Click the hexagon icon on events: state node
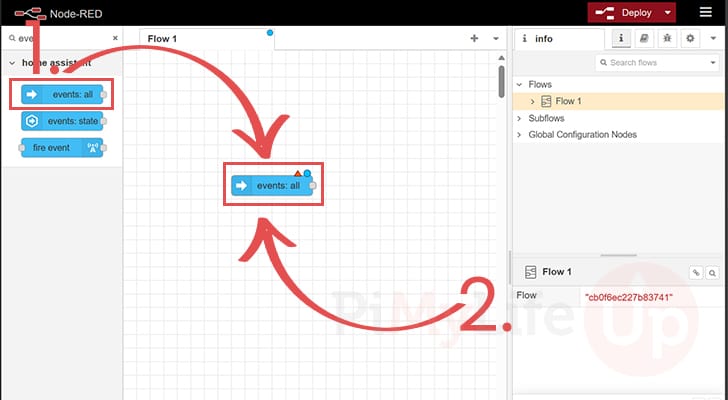 [32, 121]
